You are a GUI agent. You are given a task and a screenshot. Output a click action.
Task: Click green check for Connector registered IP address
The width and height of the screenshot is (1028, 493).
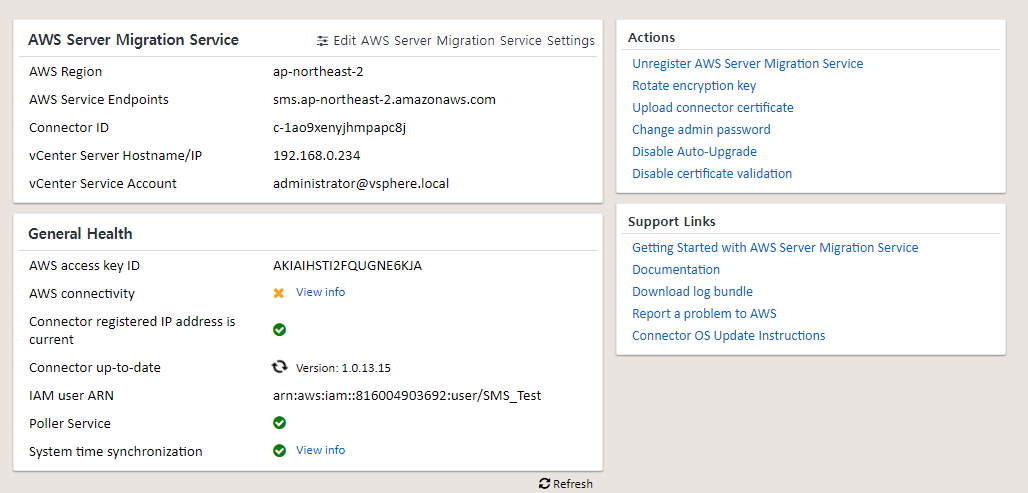279,329
